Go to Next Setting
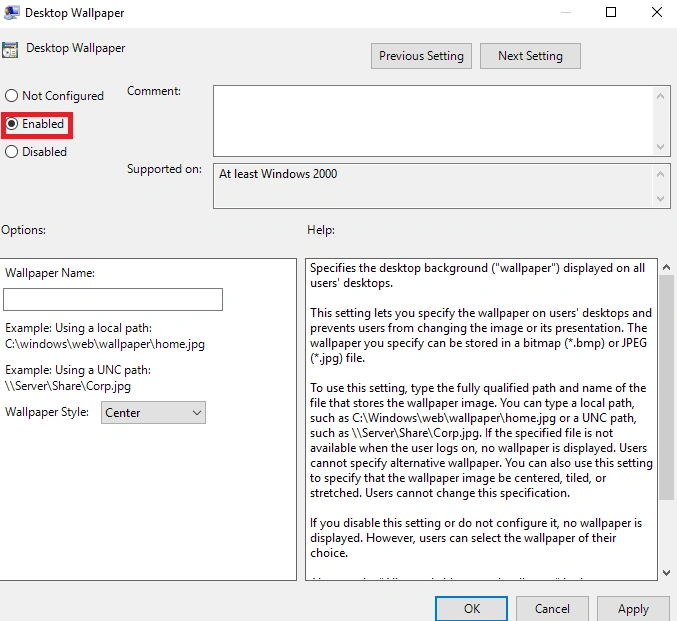The image size is (677, 621). click(530, 56)
